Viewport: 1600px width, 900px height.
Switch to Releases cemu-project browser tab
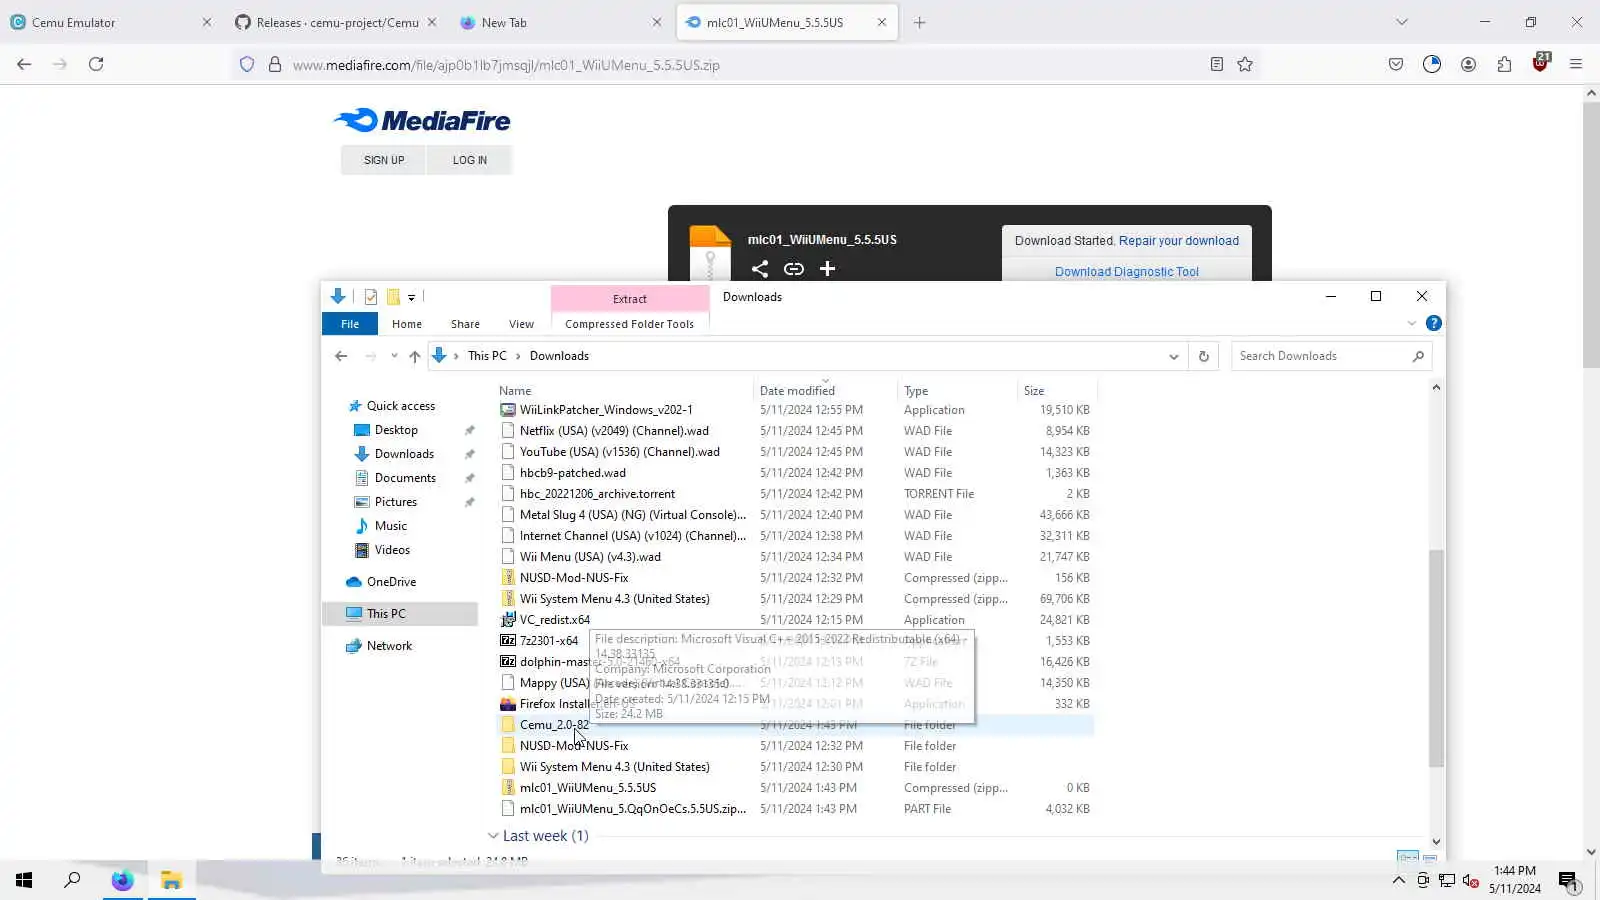335,22
